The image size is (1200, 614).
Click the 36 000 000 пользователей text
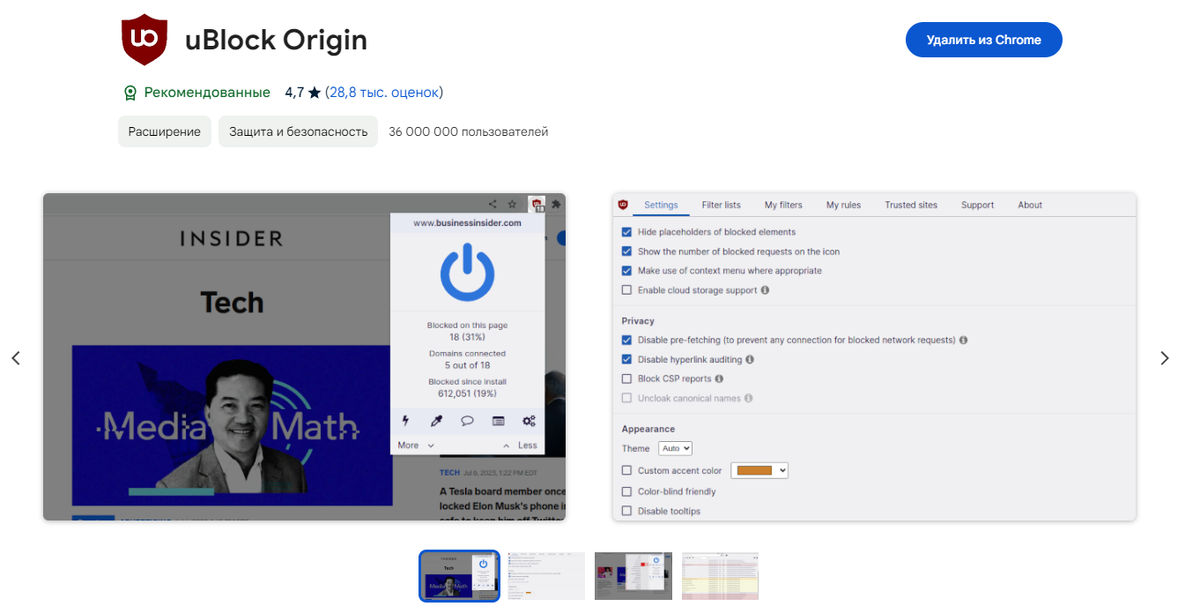[x=468, y=131]
